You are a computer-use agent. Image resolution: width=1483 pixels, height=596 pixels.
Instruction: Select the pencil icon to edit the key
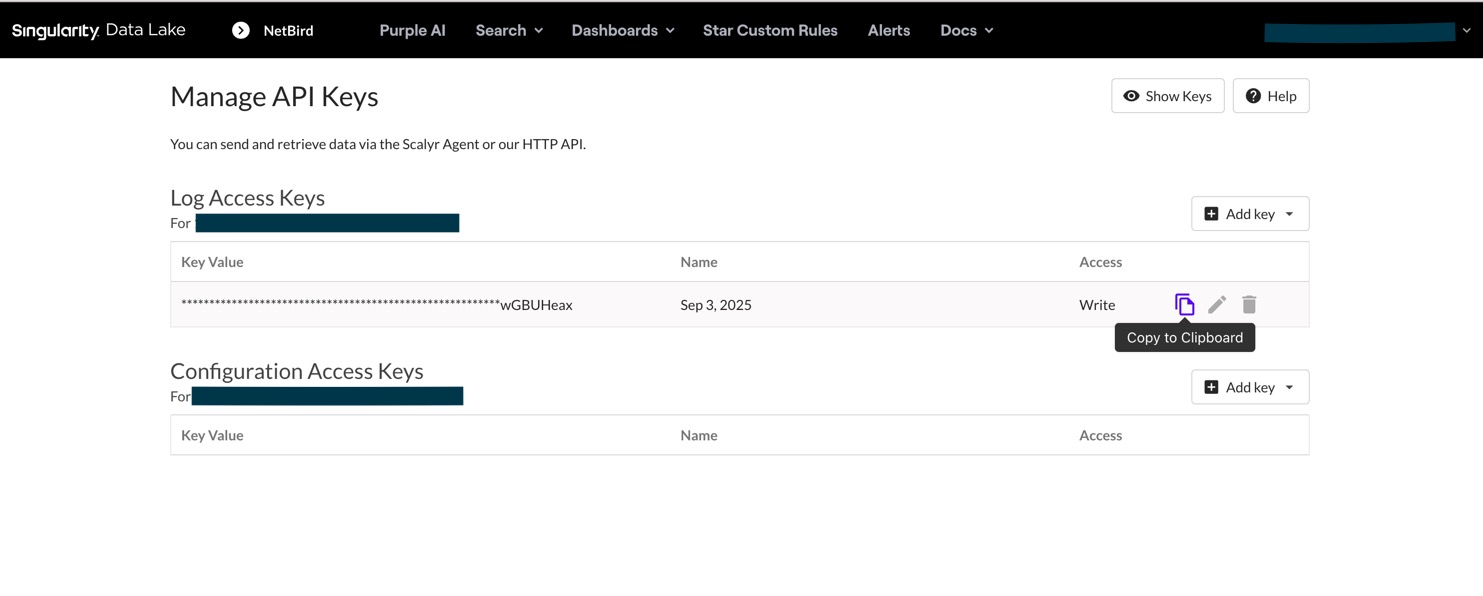(1217, 304)
